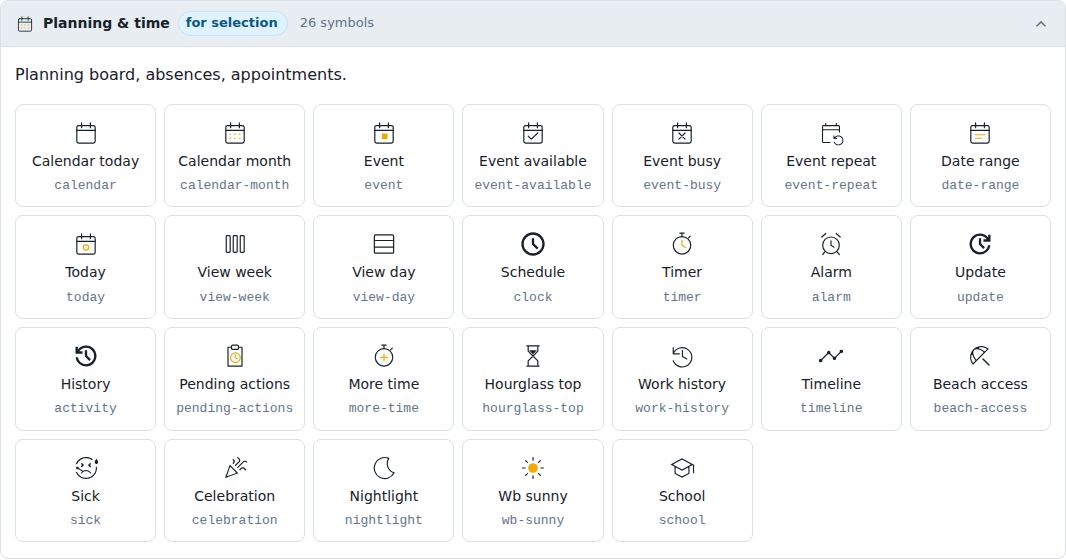Pick the Timer symbol
The image size is (1066, 560).
point(682,267)
